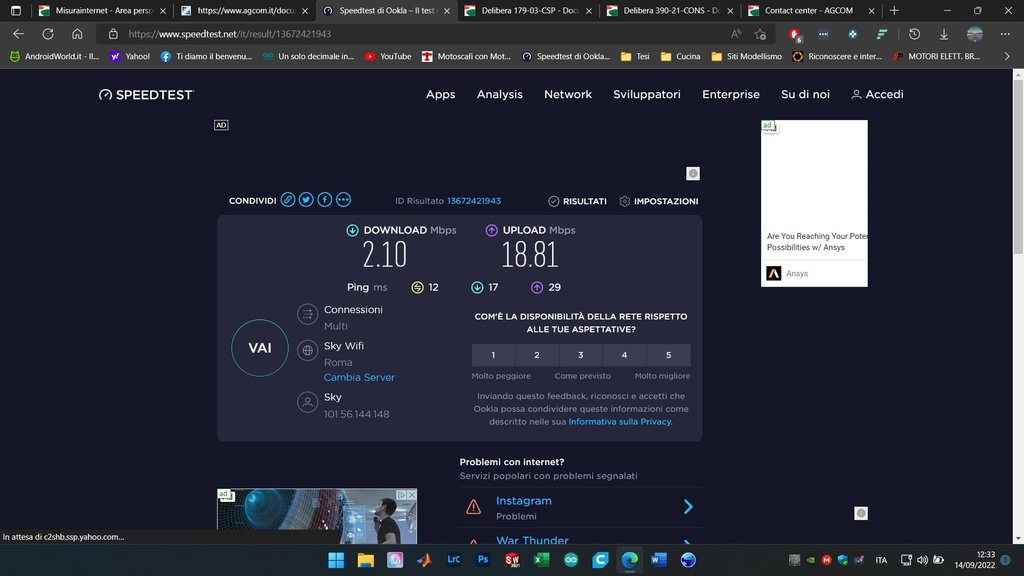Open the Su di noi menu
The width and height of the screenshot is (1024, 576).
point(805,95)
